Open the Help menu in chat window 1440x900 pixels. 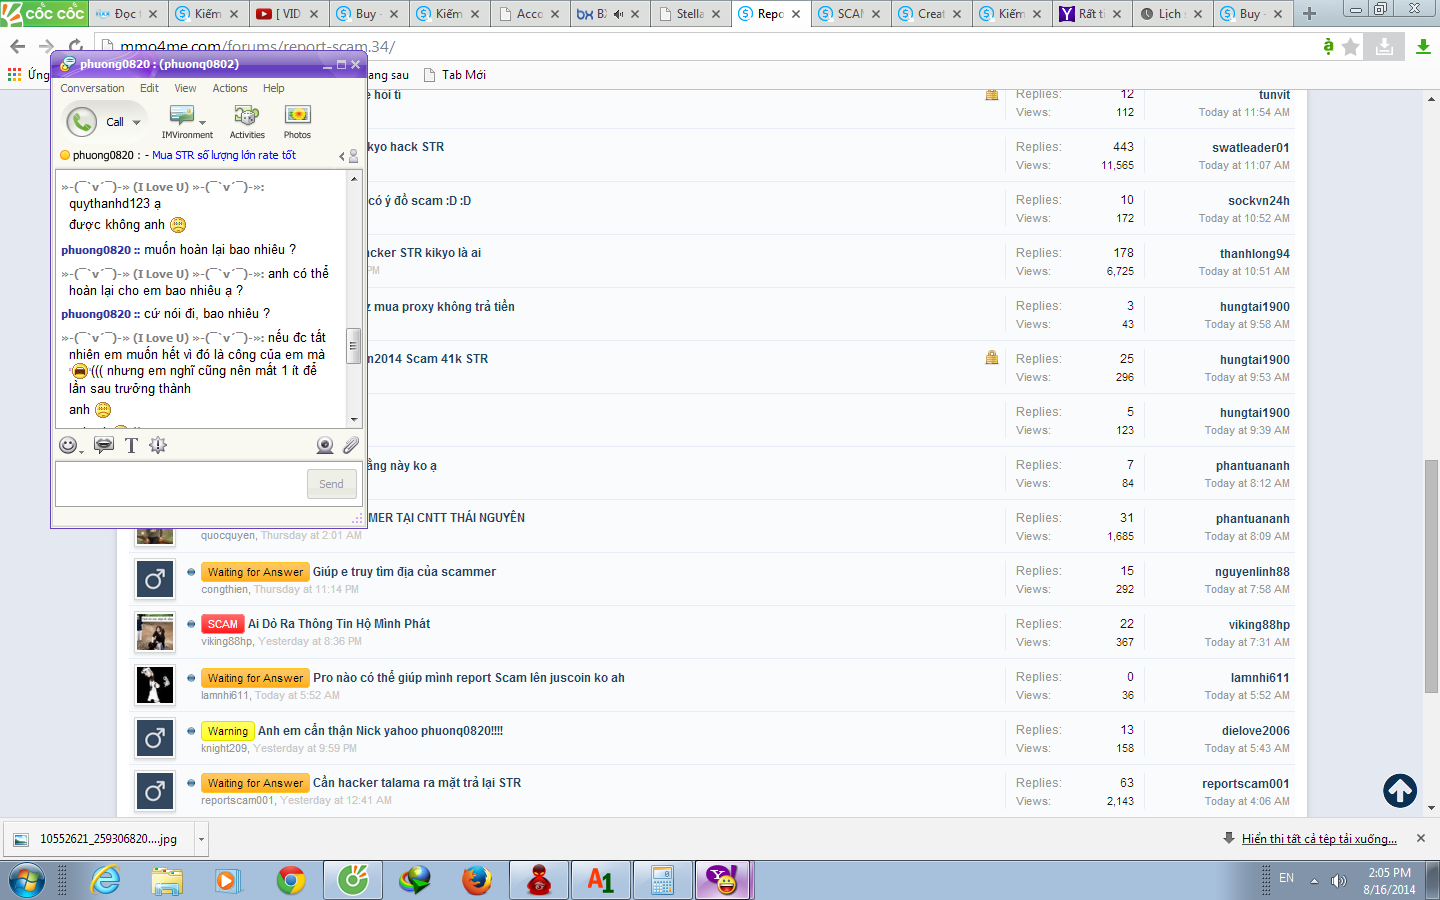click(273, 88)
